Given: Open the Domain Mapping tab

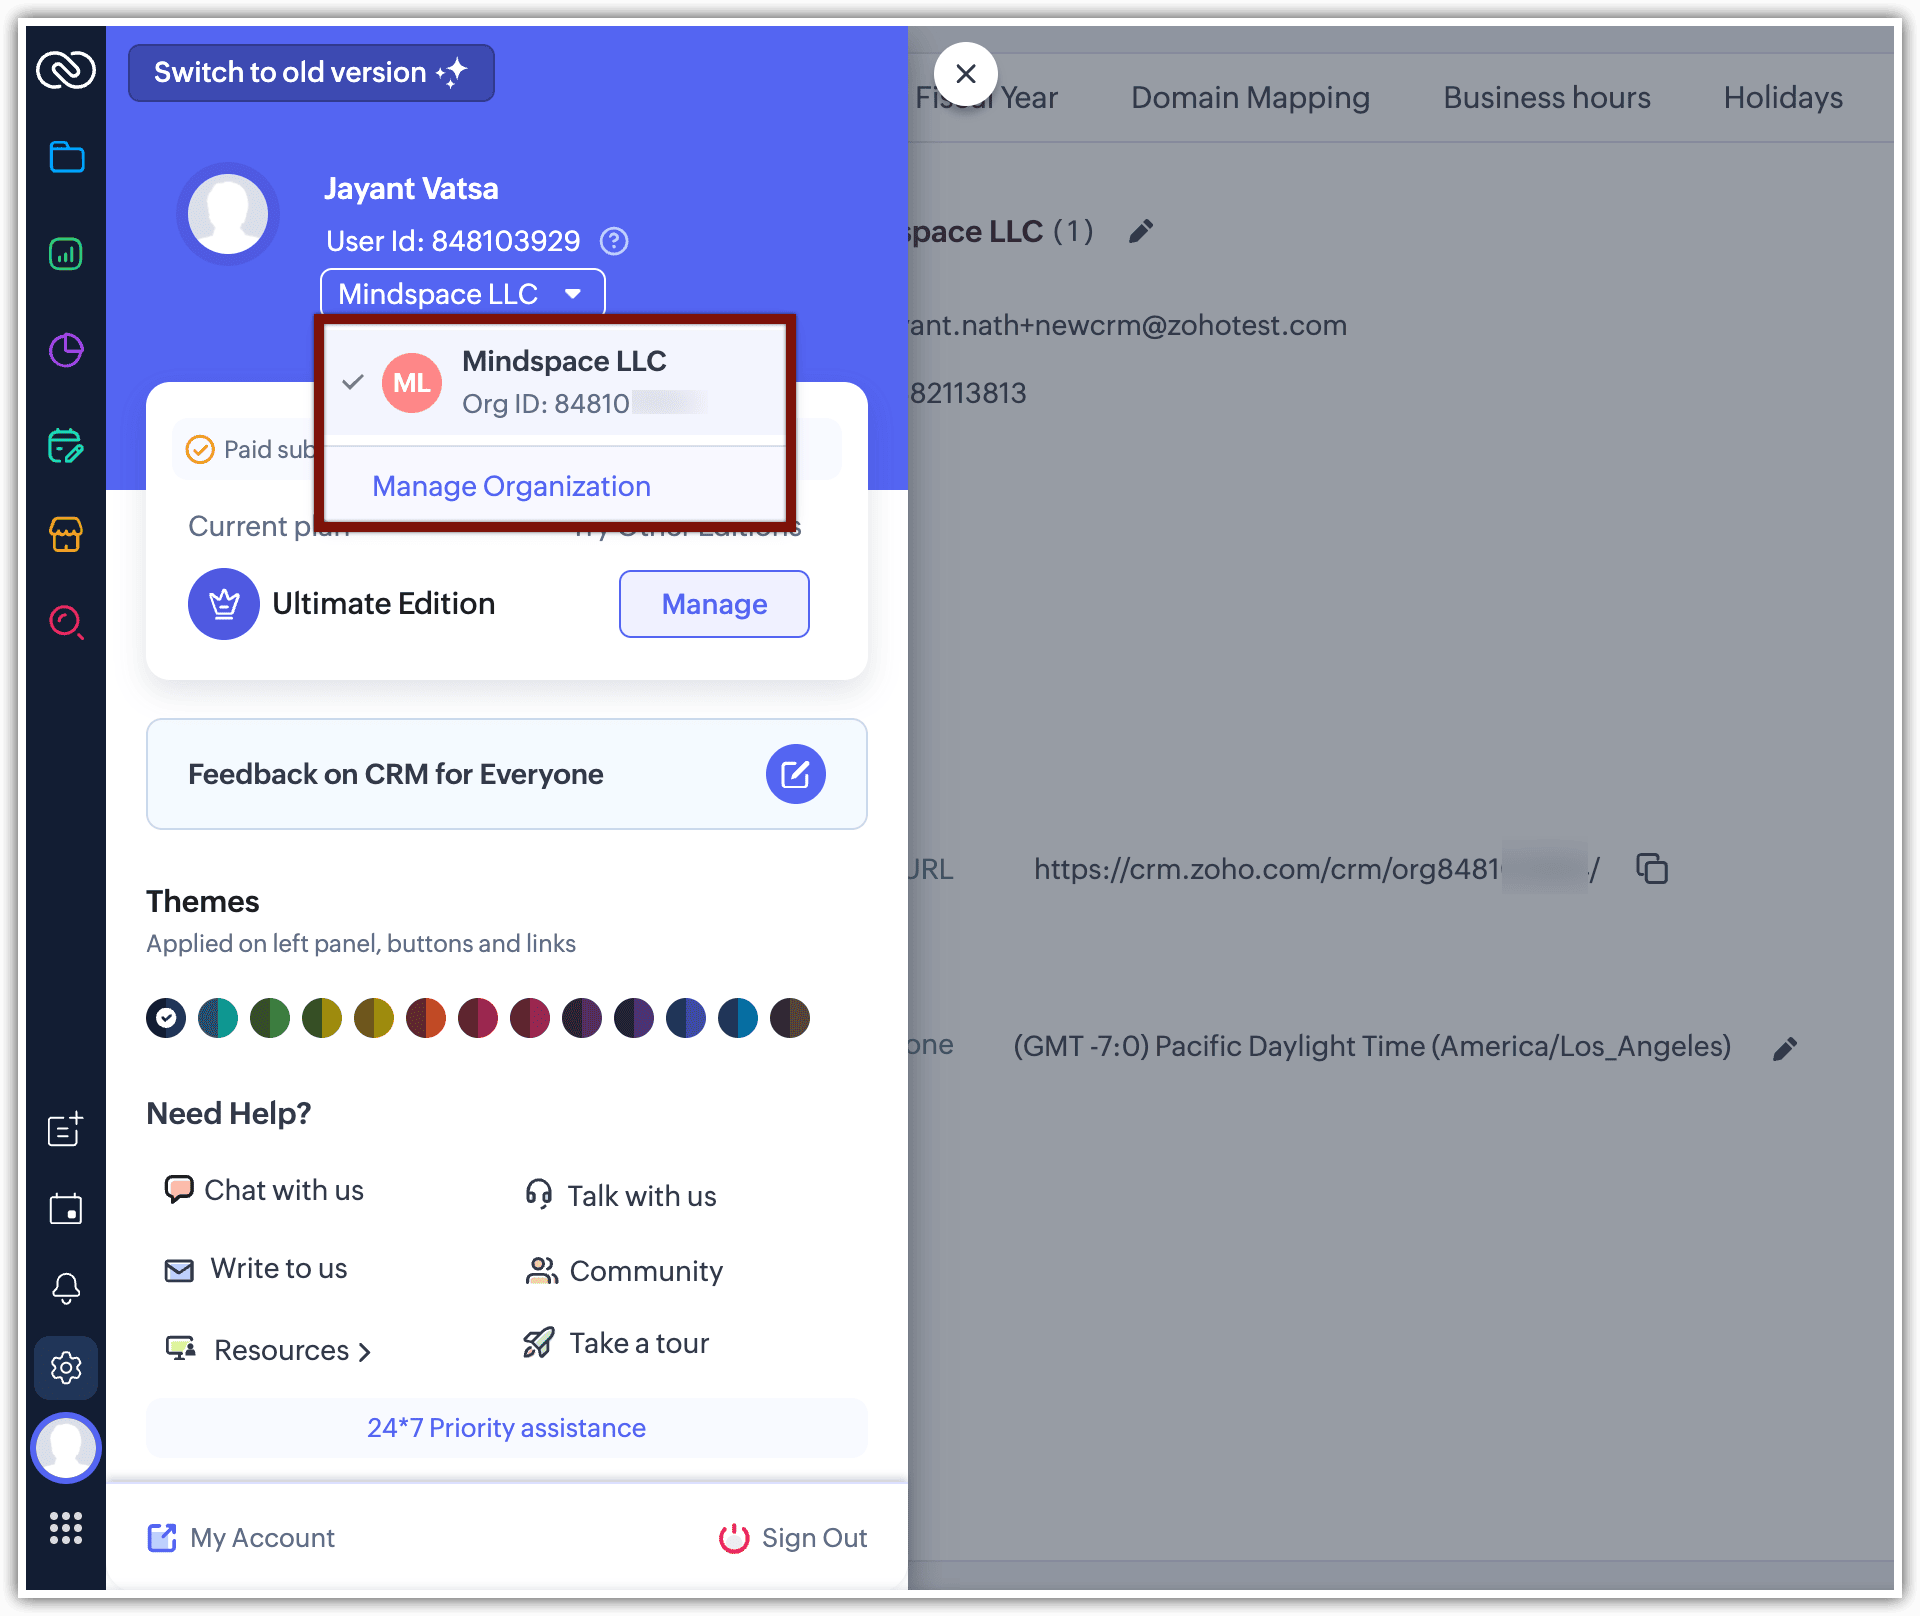Looking at the screenshot, I should click(1250, 97).
